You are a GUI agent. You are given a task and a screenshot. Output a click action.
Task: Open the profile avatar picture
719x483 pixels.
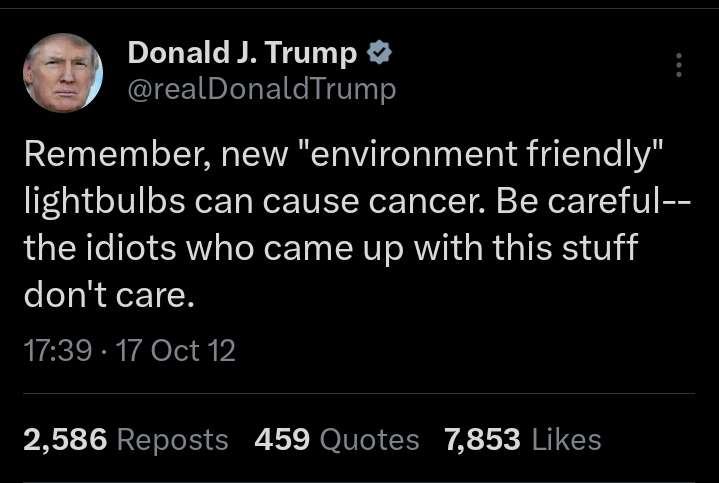click(x=63, y=73)
